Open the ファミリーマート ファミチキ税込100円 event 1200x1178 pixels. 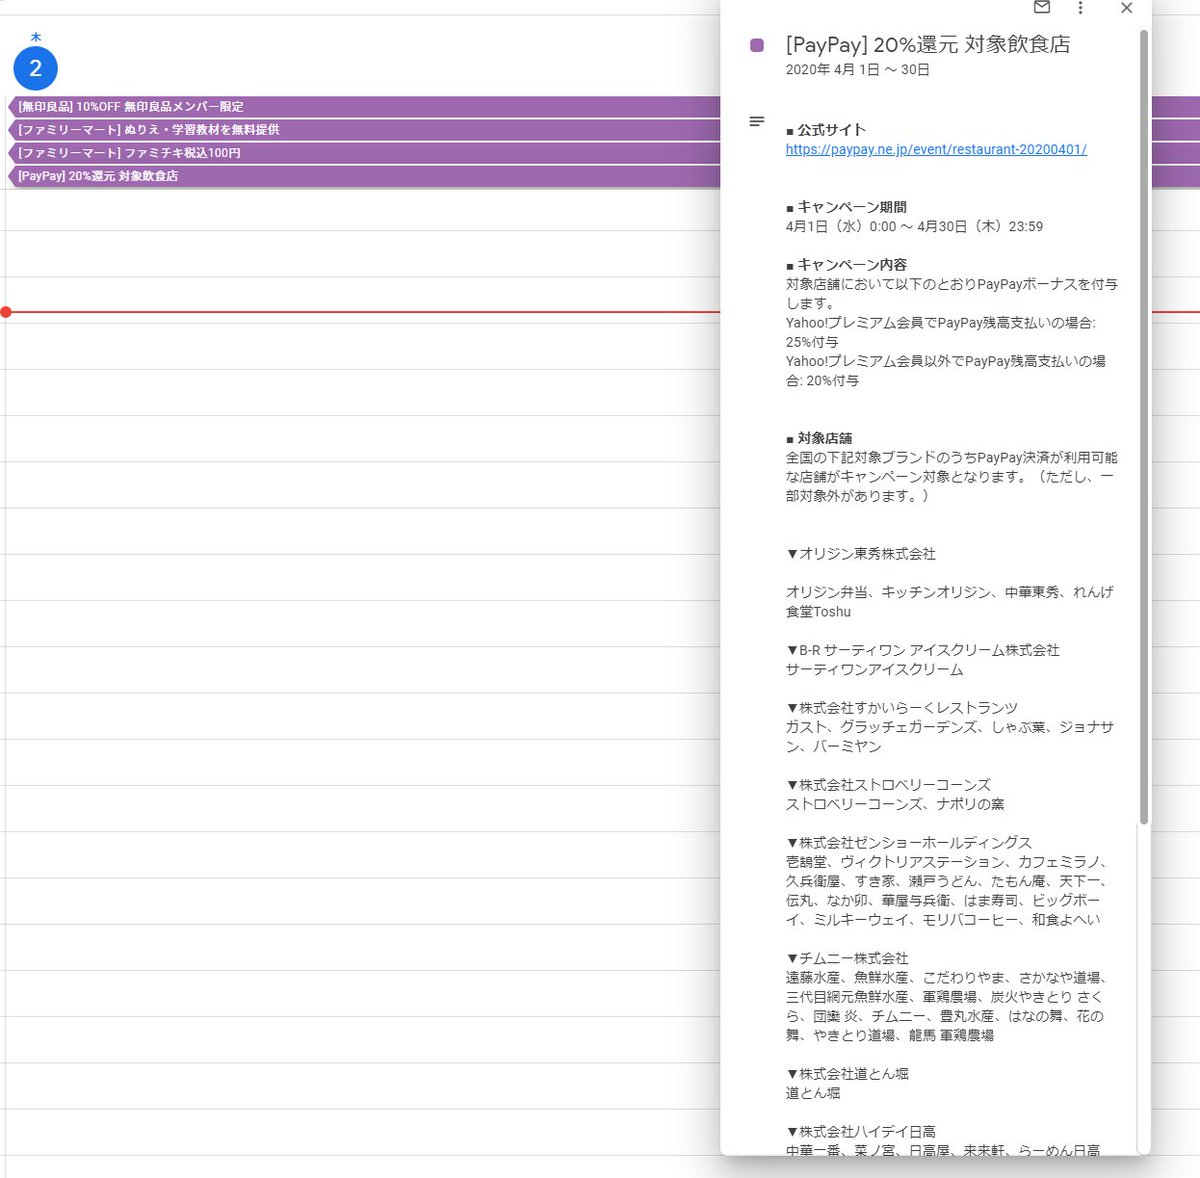pyautogui.click(x=365, y=153)
